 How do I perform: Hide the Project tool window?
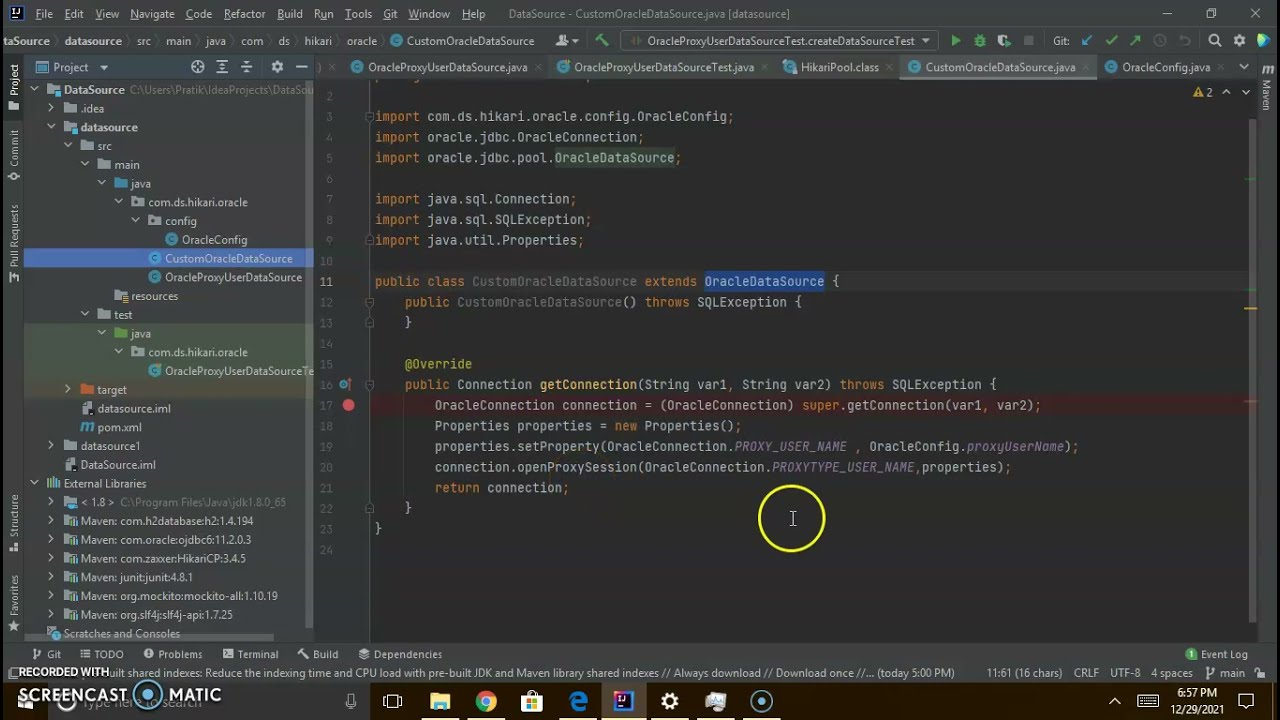(x=302, y=67)
